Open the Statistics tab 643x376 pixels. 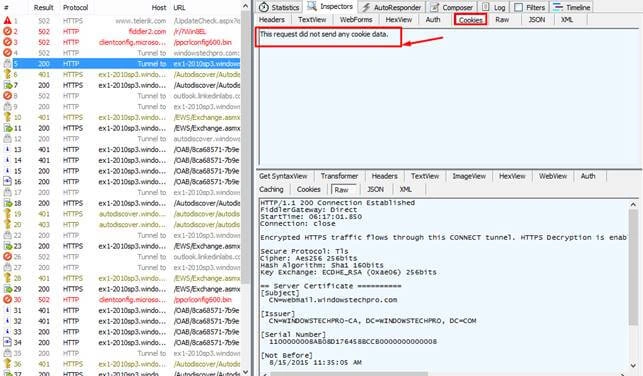280,7
